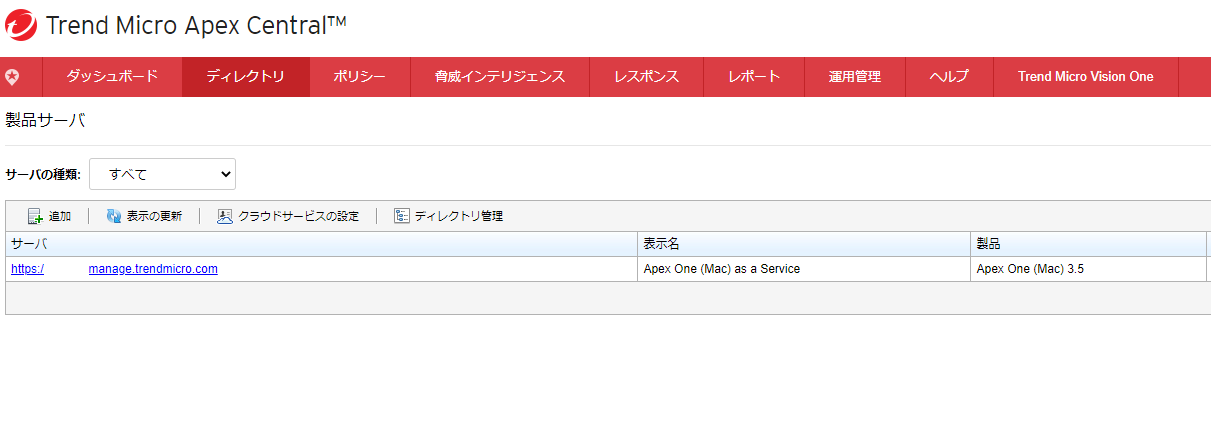Click the 追加 (add) server icon

[x=35, y=216]
